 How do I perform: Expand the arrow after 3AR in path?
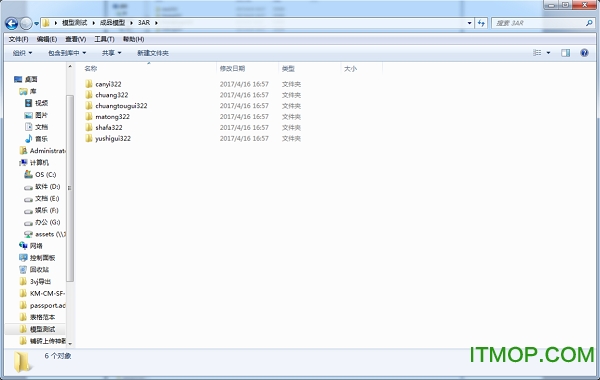(x=156, y=23)
